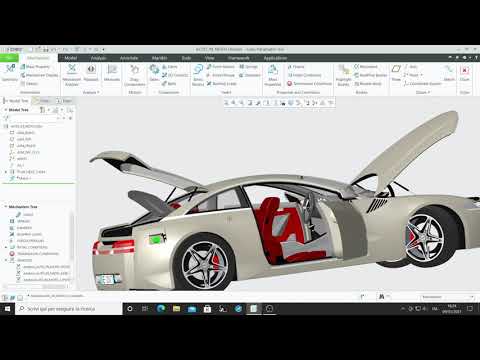Open Microsoft Store from the taskbar
The height and width of the screenshot is (360, 480).
point(207,309)
